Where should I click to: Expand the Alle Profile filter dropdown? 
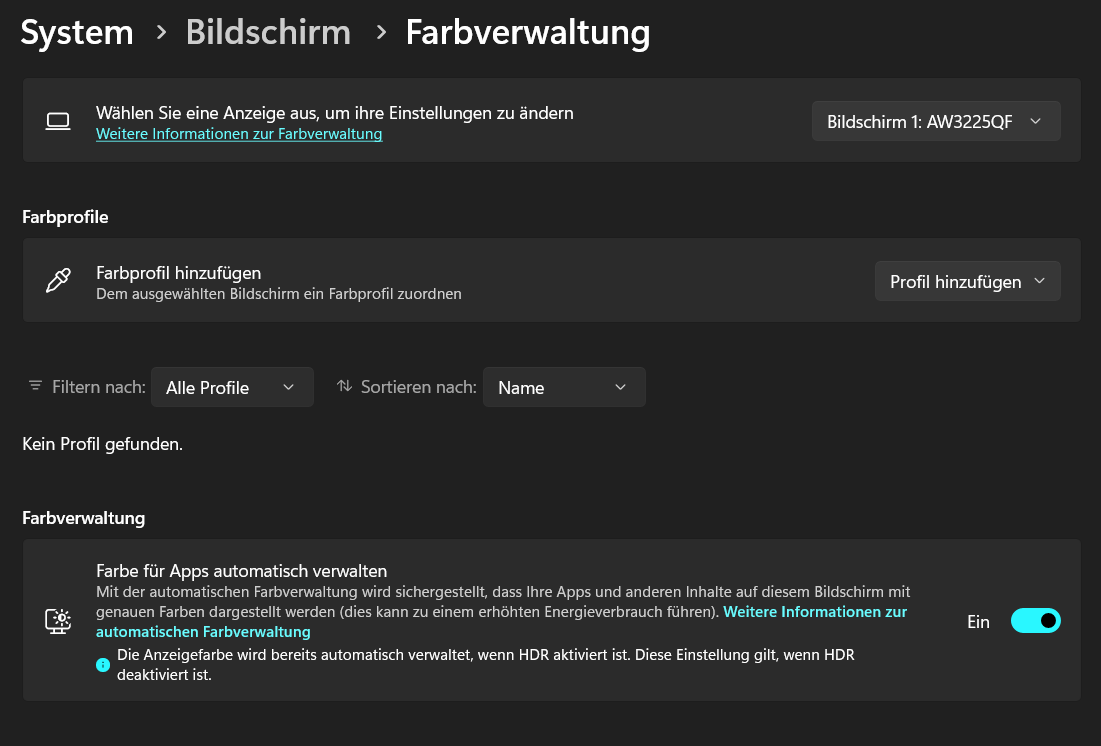tap(232, 387)
